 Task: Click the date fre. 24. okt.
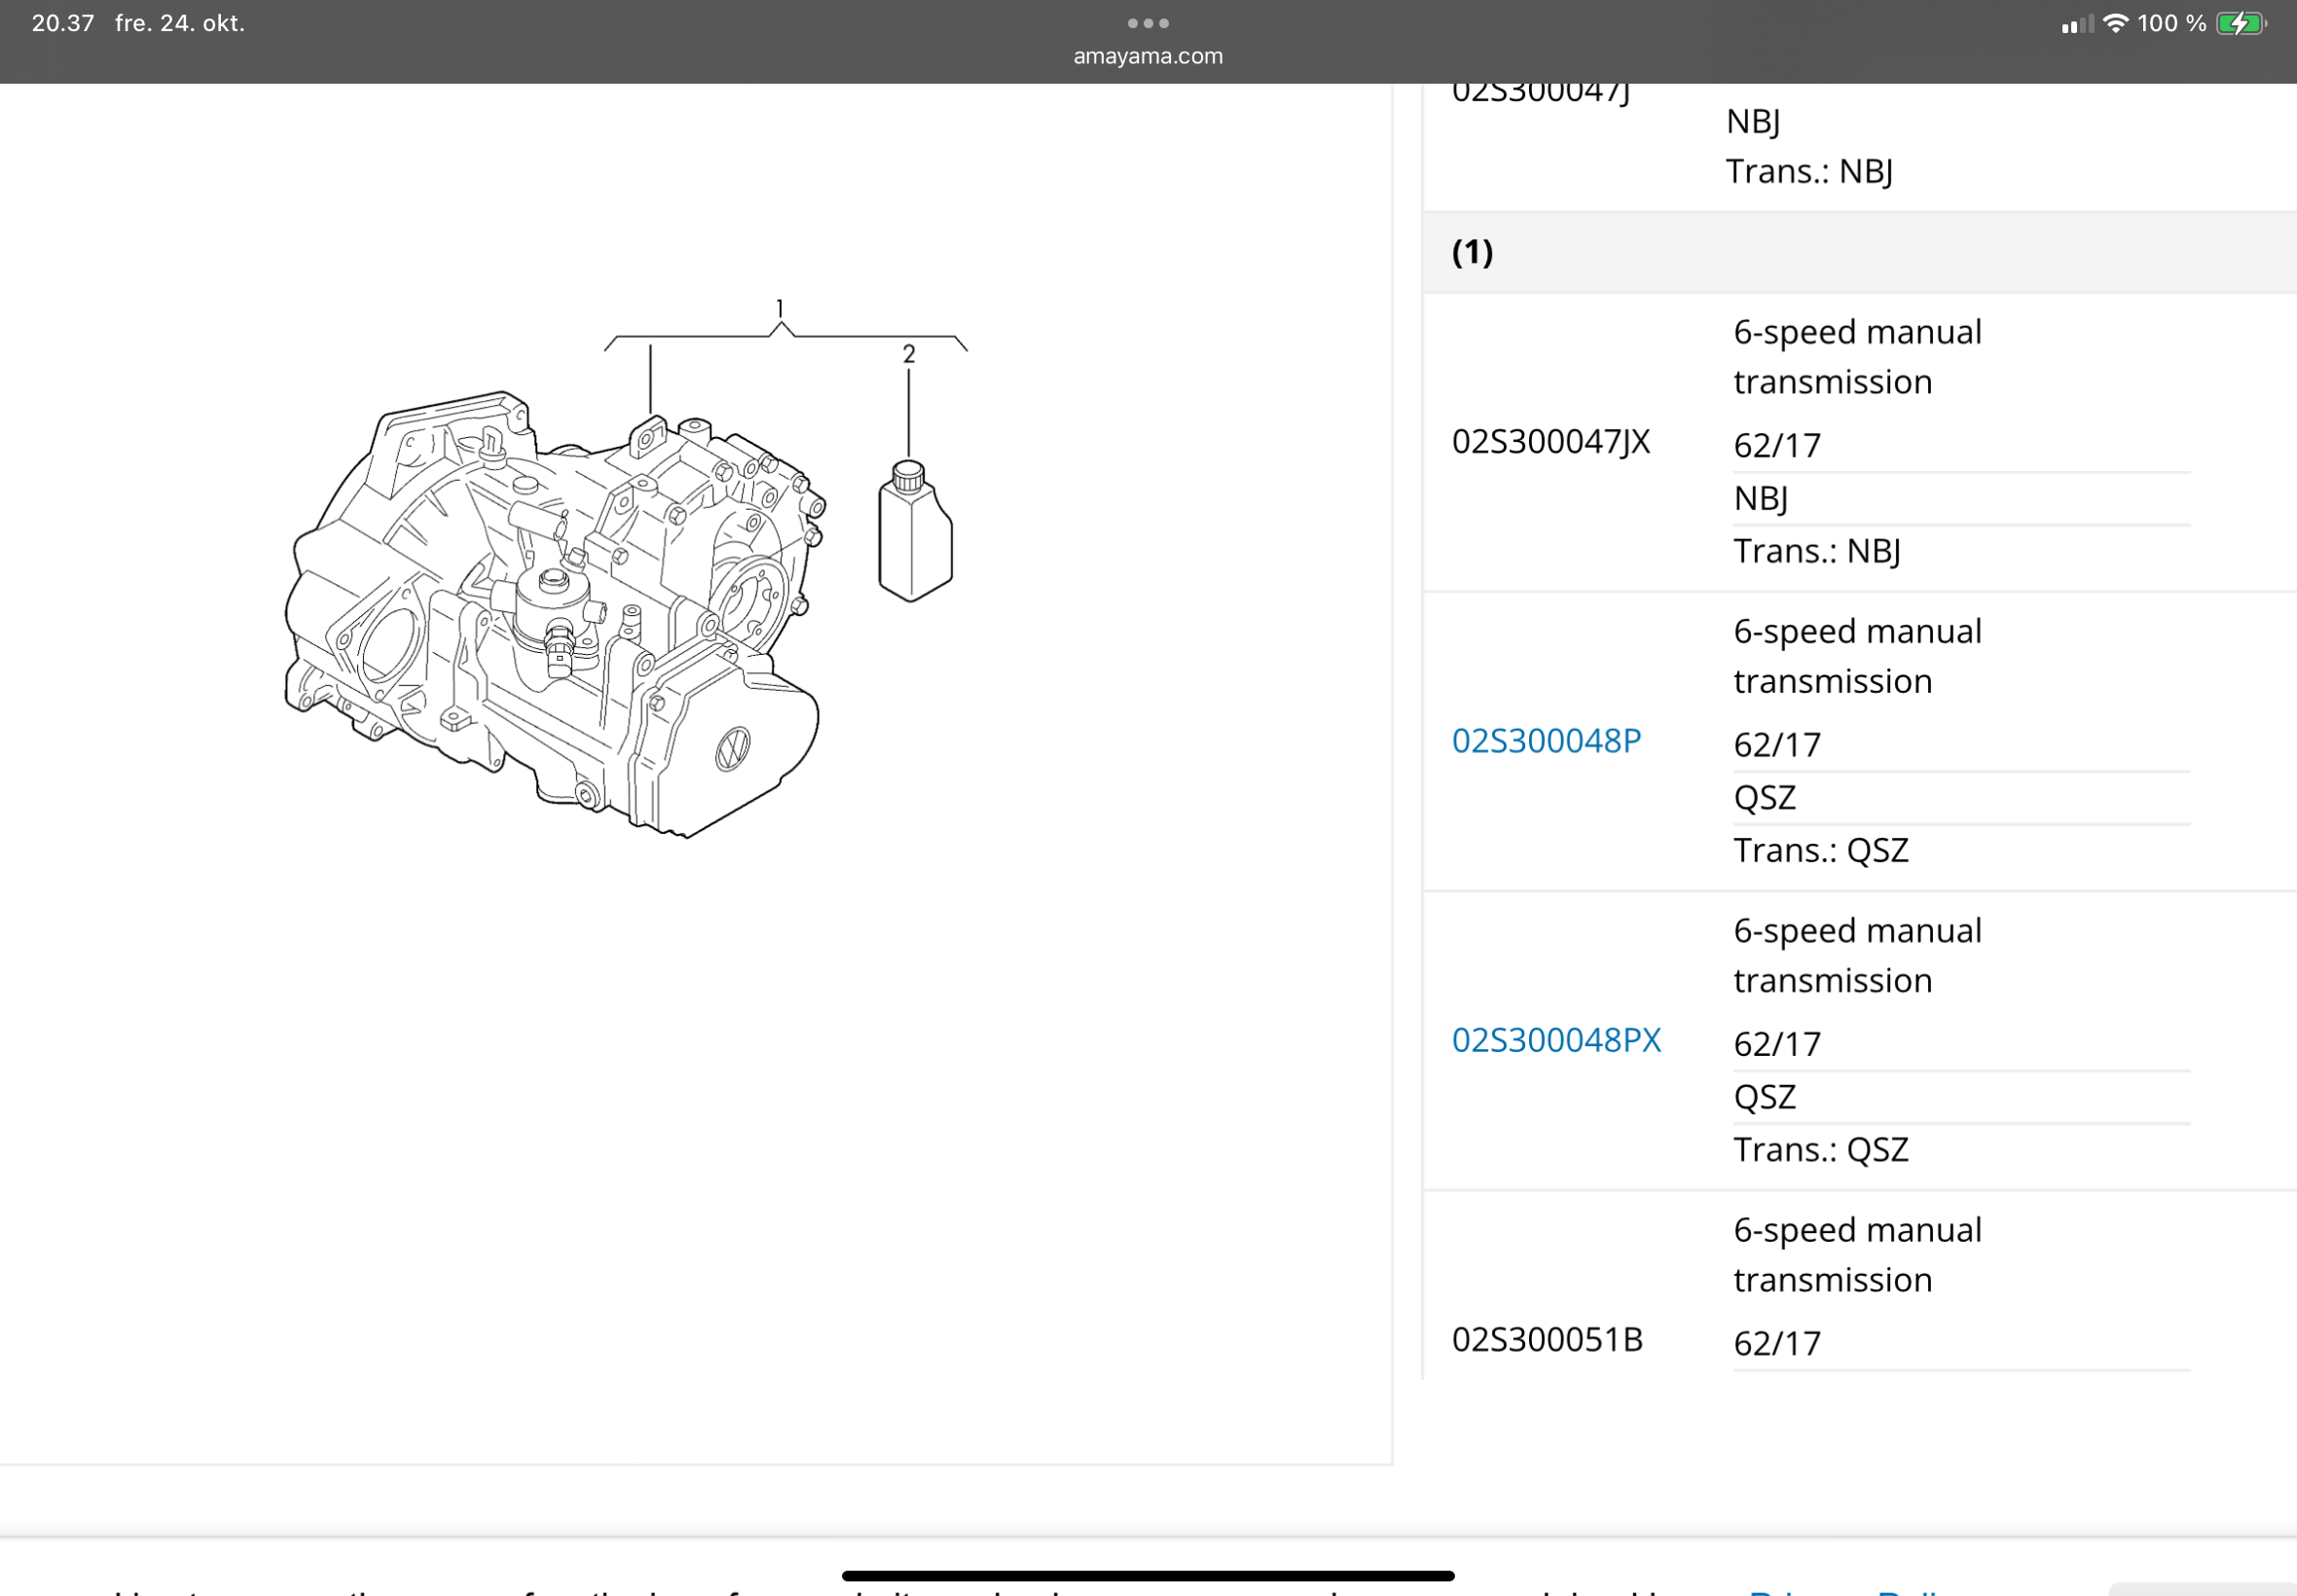180,23
